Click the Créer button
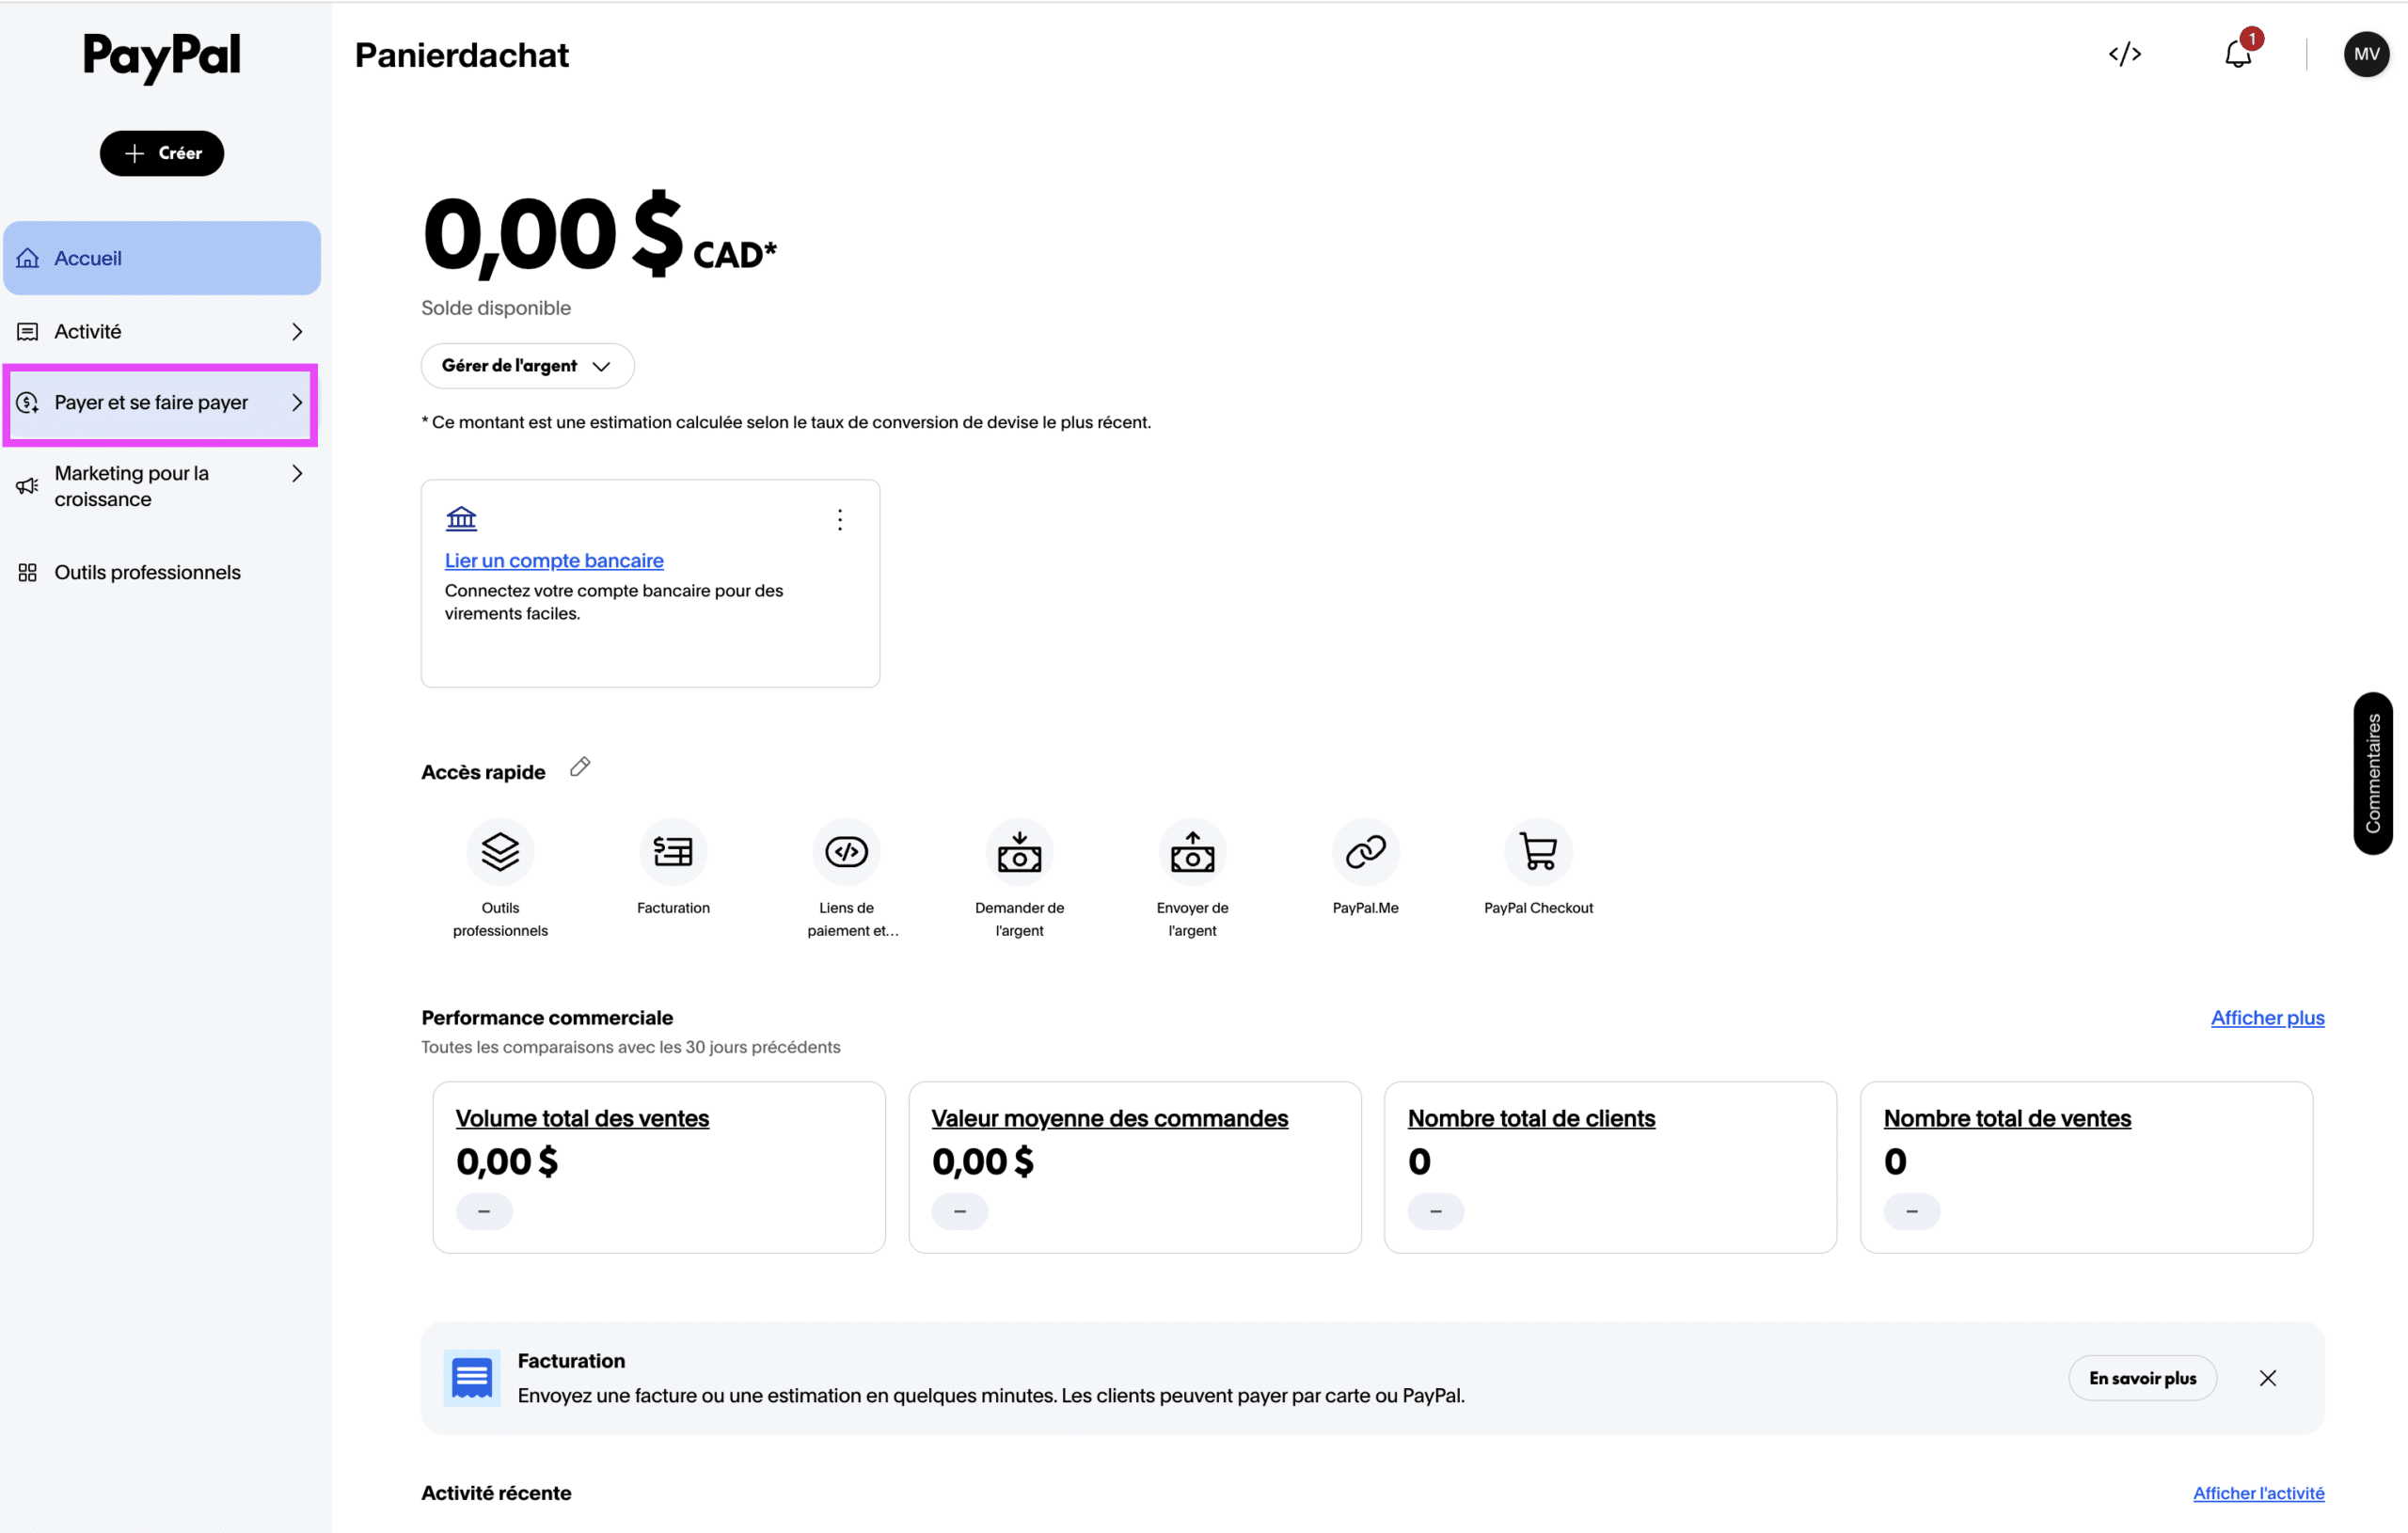Viewport: 2408px width, 1533px height. click(162, 153)
